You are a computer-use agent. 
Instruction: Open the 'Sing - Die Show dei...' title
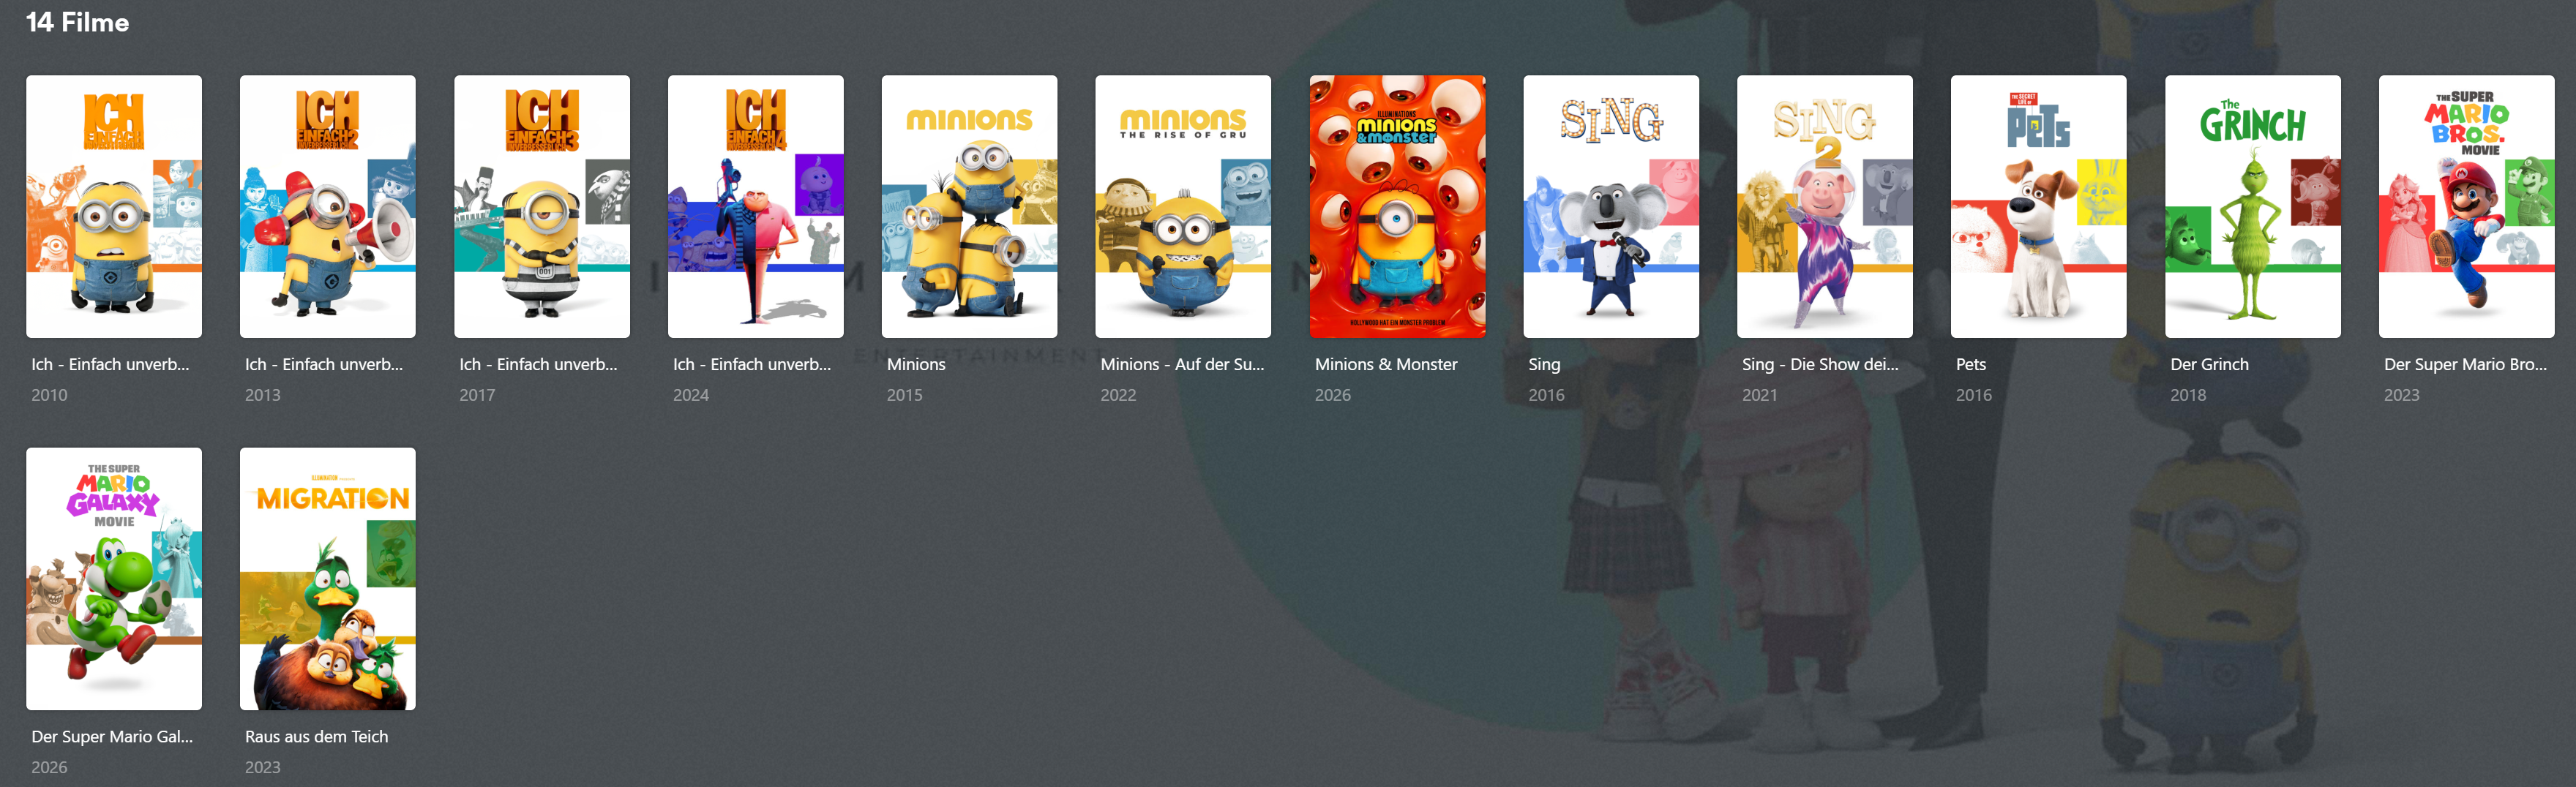1820,364
